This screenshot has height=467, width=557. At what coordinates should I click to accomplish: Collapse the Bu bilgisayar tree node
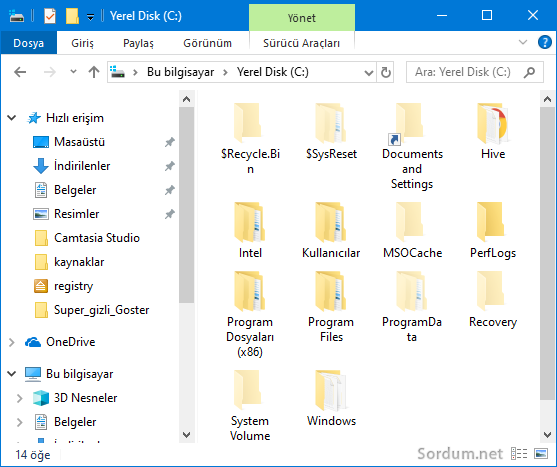(12, 374)
